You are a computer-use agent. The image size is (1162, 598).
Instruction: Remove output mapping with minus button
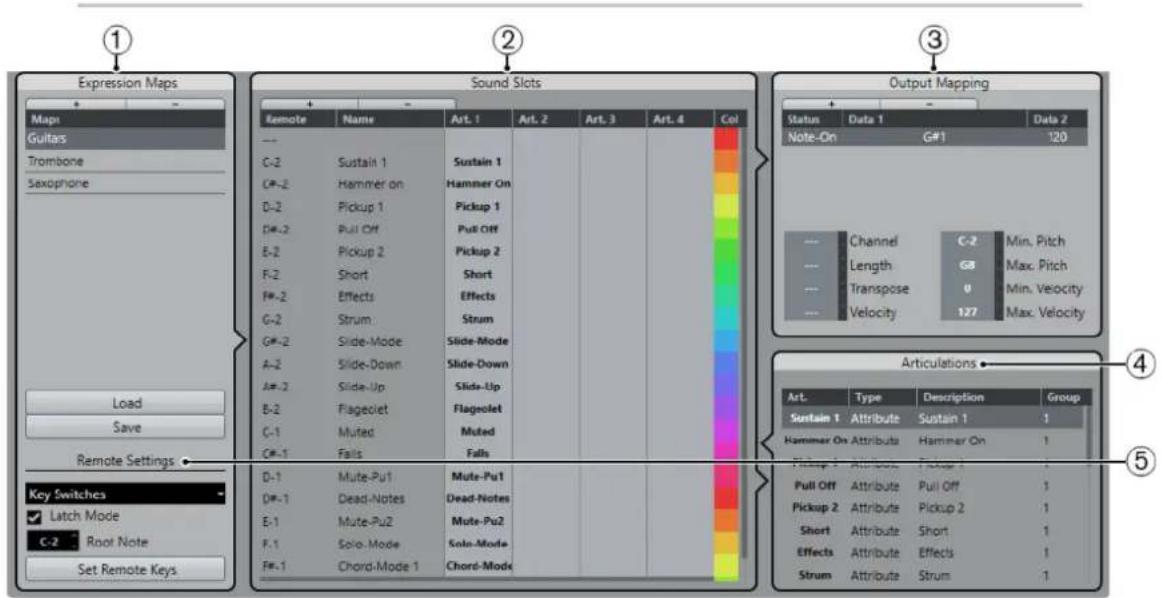[x=929, y=104]
